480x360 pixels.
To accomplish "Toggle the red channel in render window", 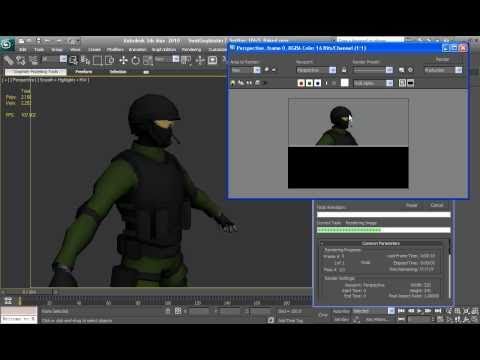I will 301,83.
